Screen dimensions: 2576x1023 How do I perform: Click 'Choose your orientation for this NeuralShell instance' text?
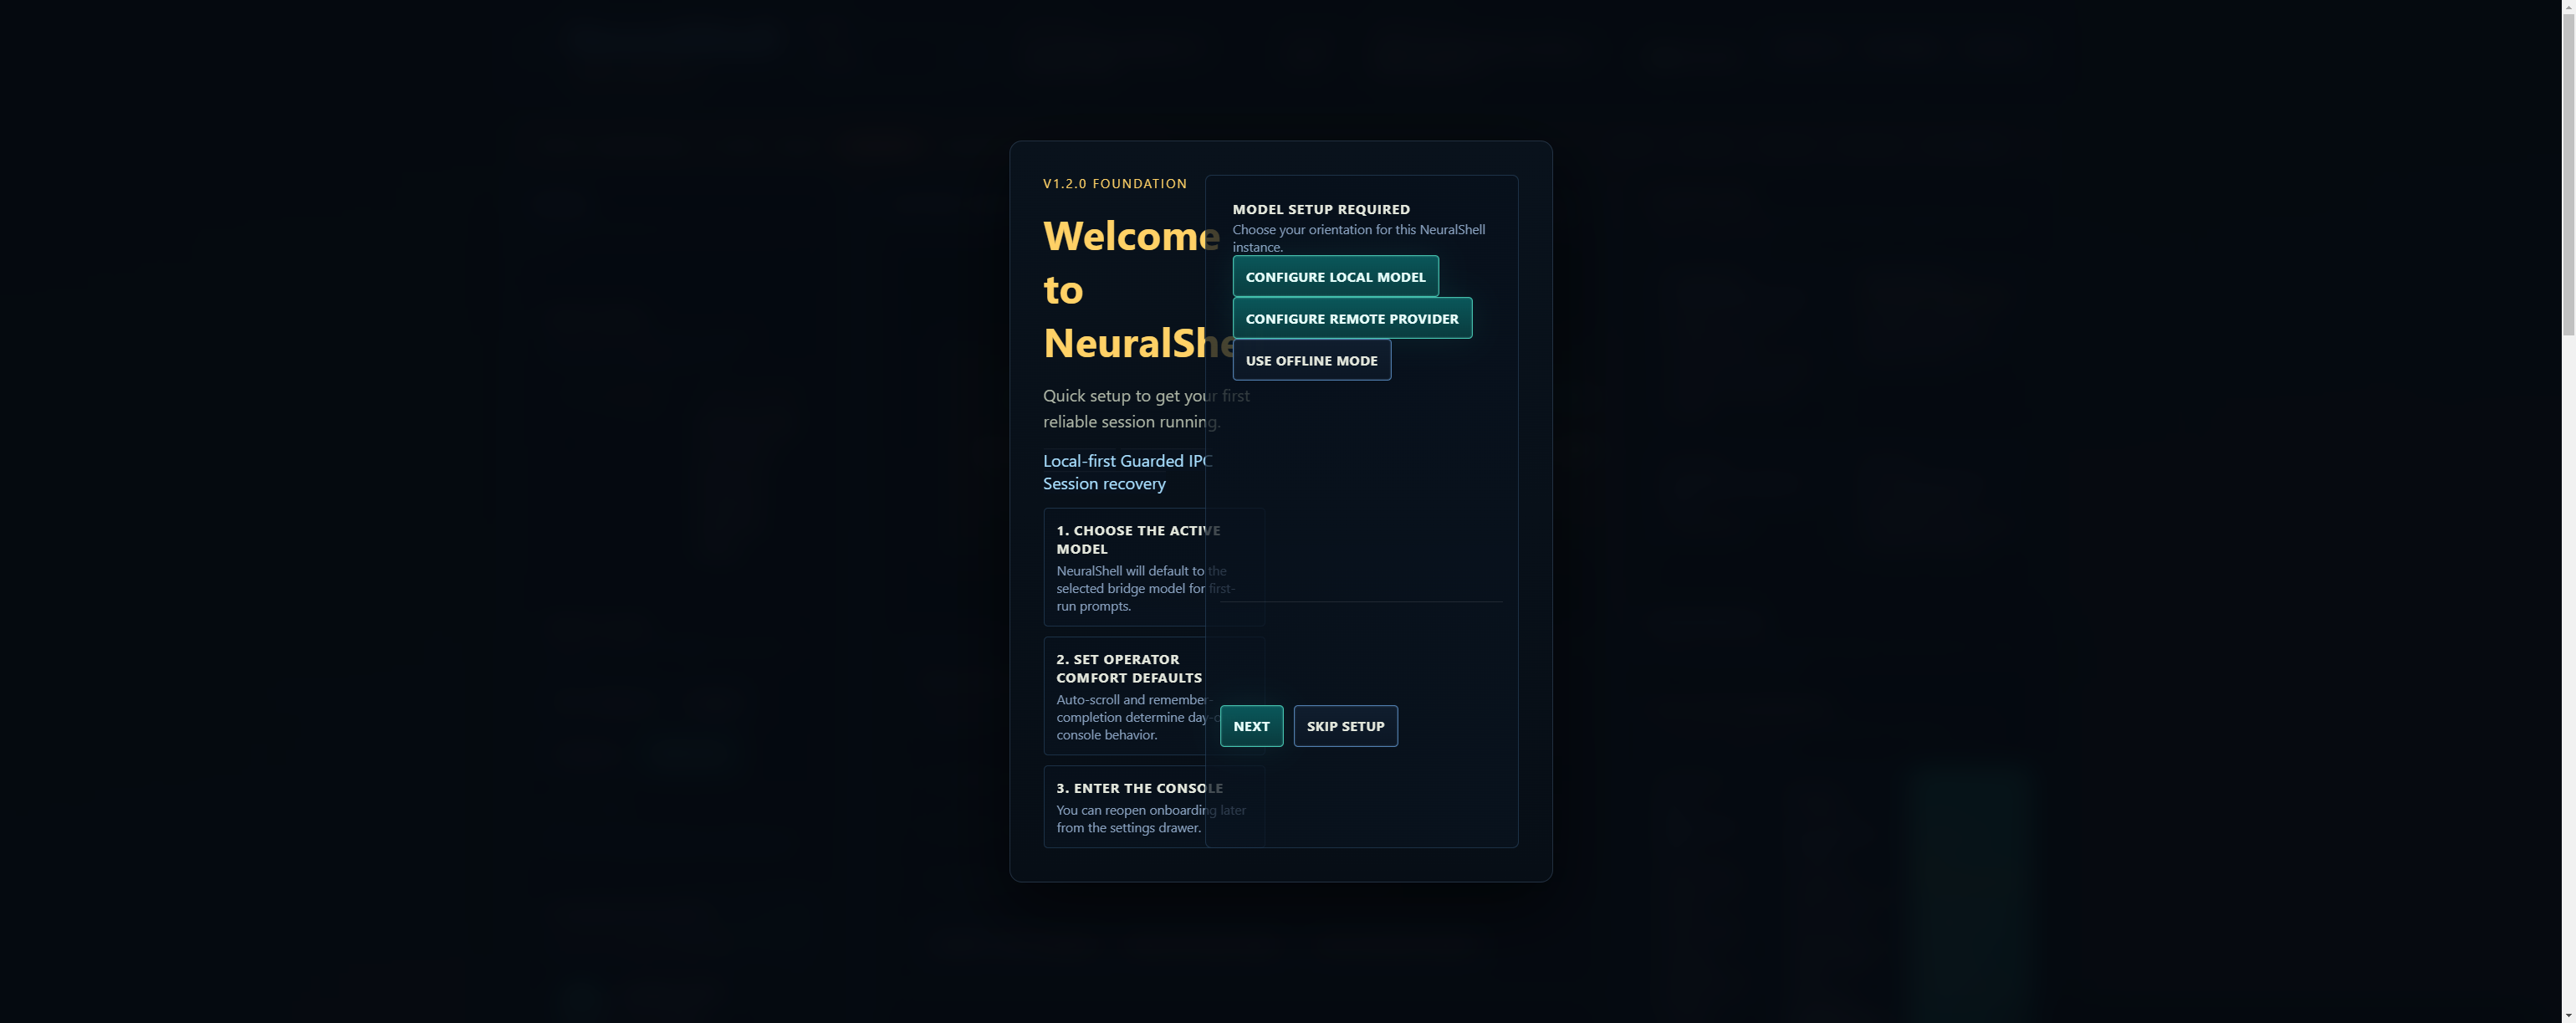click(1358, 238)
